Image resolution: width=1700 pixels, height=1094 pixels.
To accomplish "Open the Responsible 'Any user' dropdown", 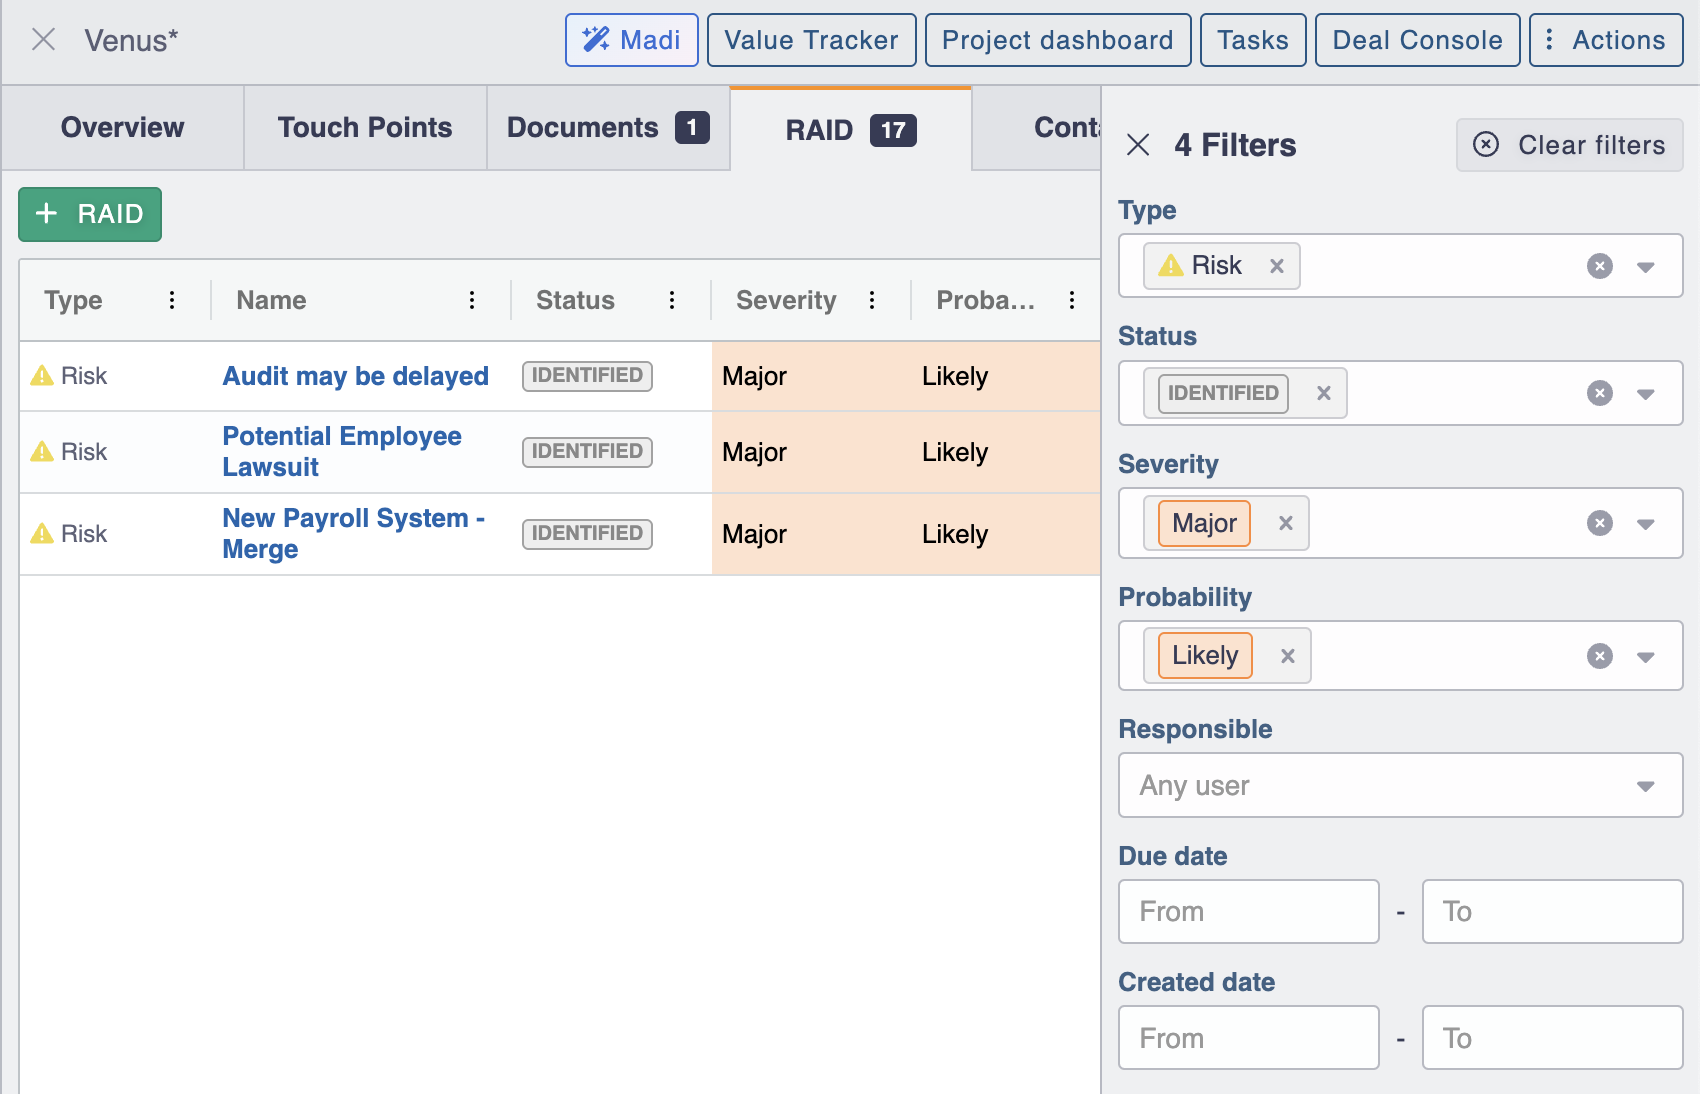I will (x=1401, y=785).
